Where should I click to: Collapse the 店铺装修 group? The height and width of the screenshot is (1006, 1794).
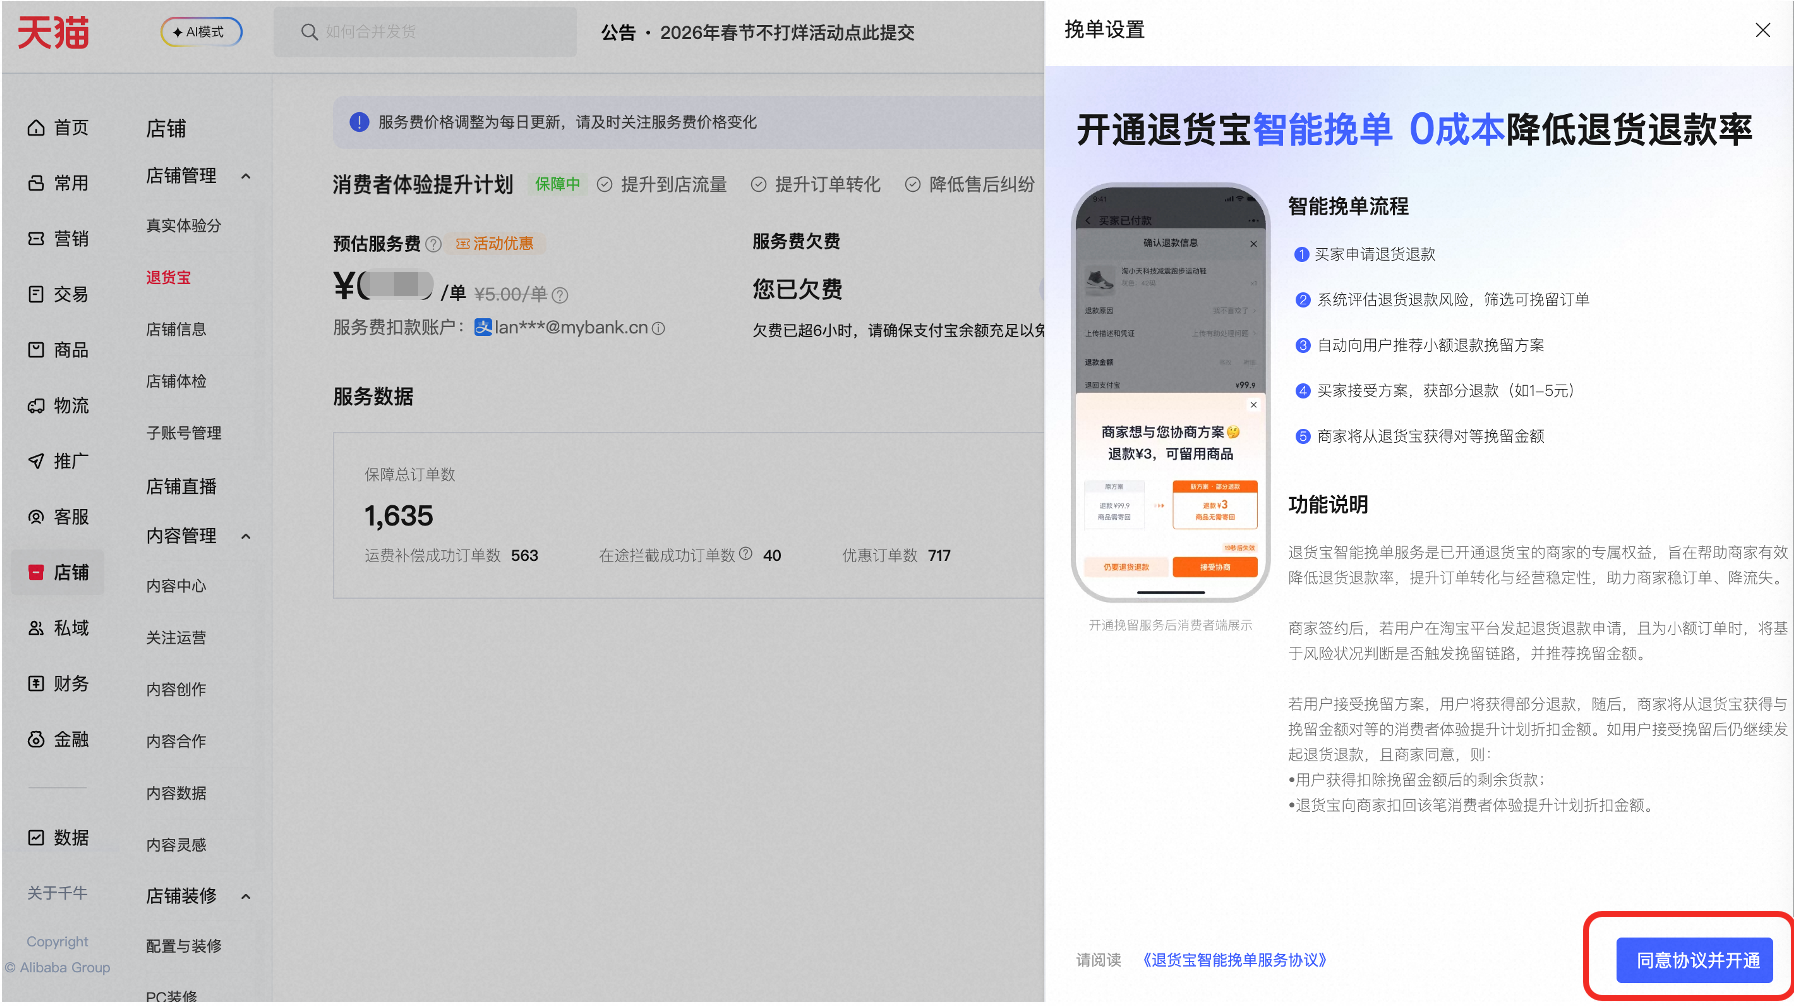click(x=246, y=896)
